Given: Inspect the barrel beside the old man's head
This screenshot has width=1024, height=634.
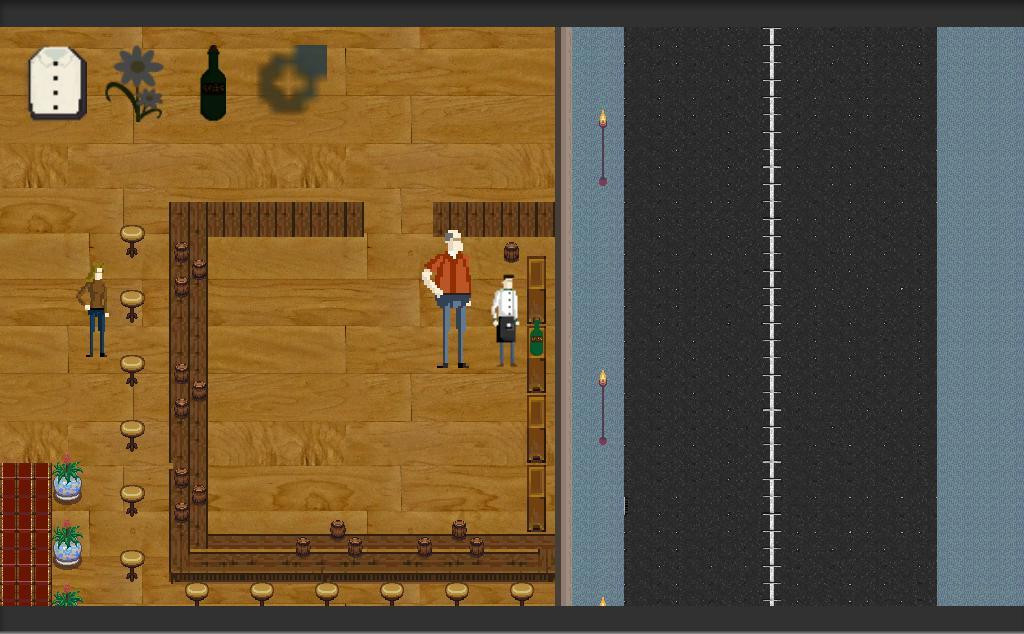Looking at the screenshot, I should 511,251.
